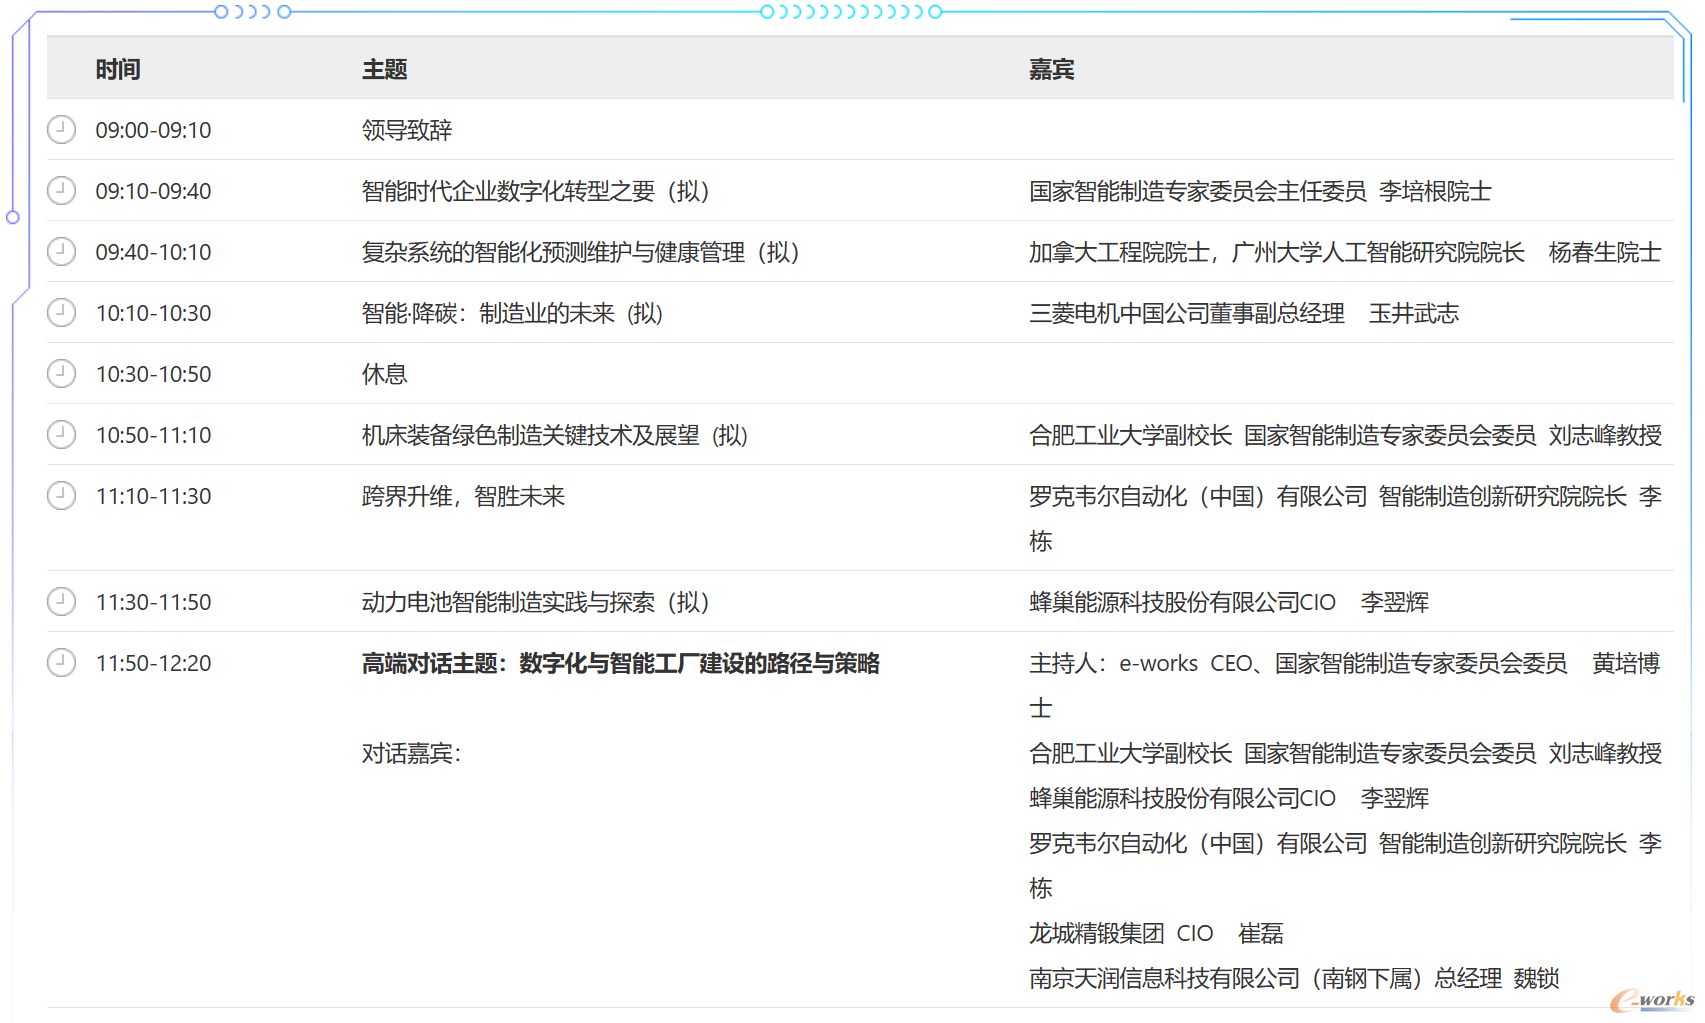Click 刘志峰教授 guest in 10:50-11:10 row

point(1345,435)
